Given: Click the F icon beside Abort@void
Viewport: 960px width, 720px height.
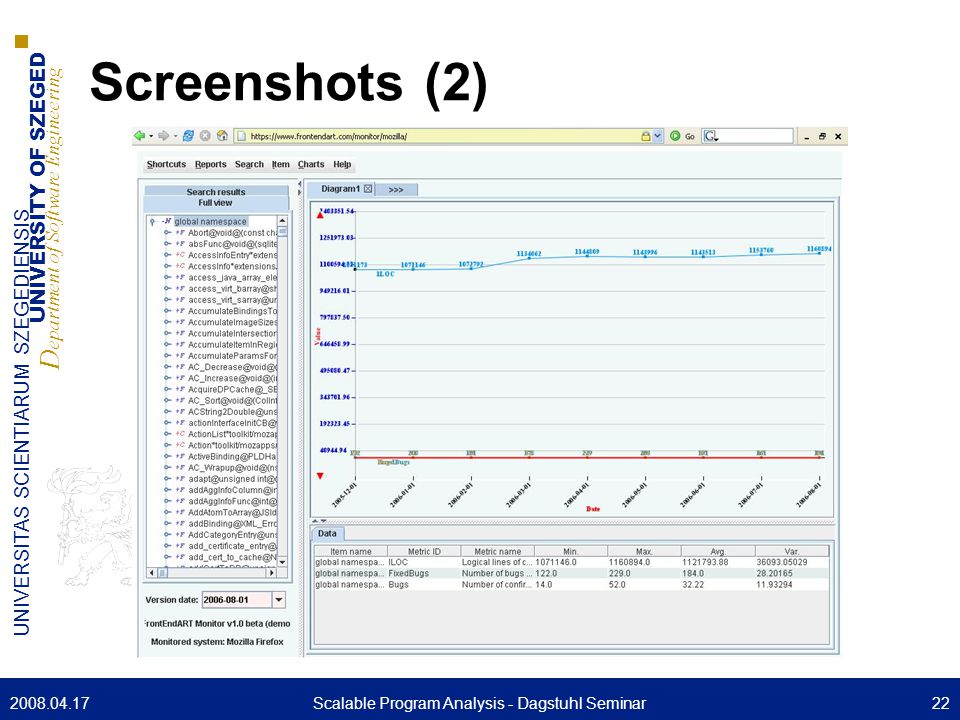Looking at the screenshot, I should pos(180,233).
